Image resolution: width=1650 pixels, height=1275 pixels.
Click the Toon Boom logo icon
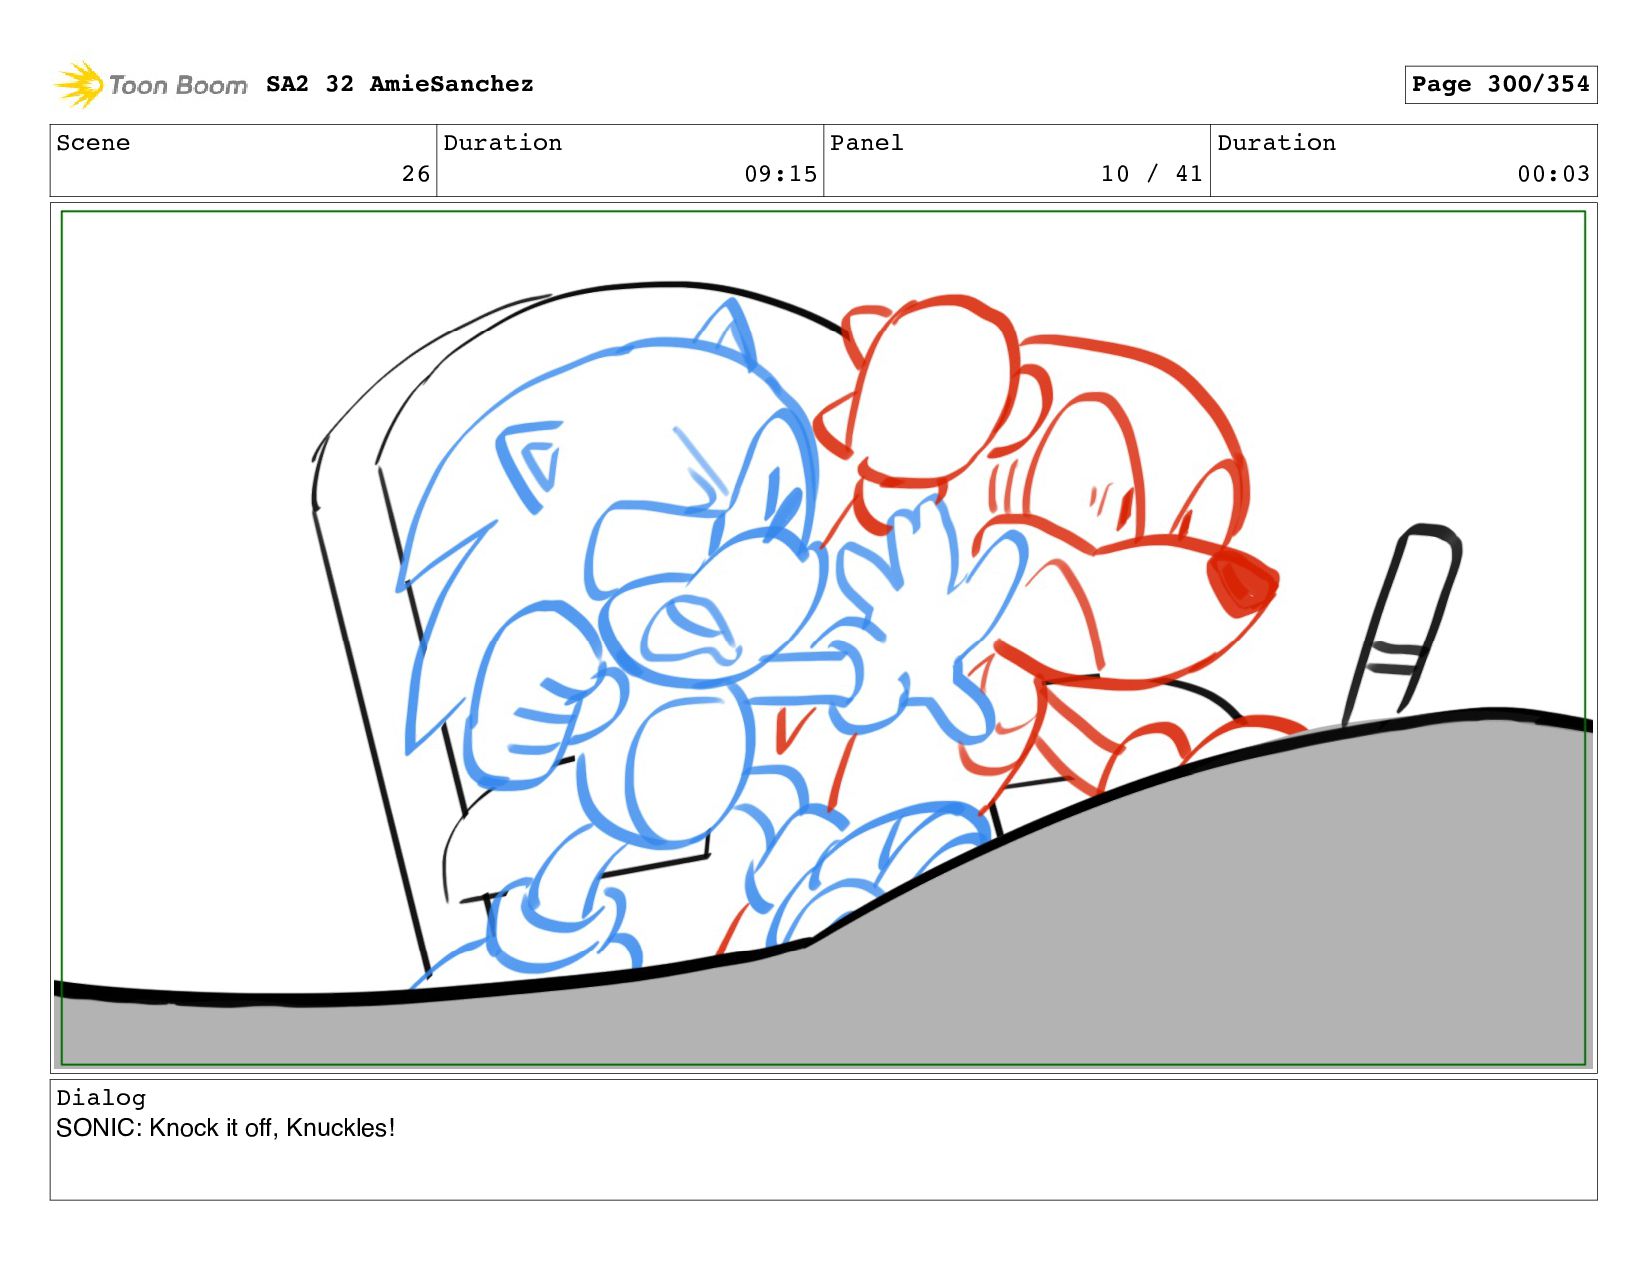79,85
